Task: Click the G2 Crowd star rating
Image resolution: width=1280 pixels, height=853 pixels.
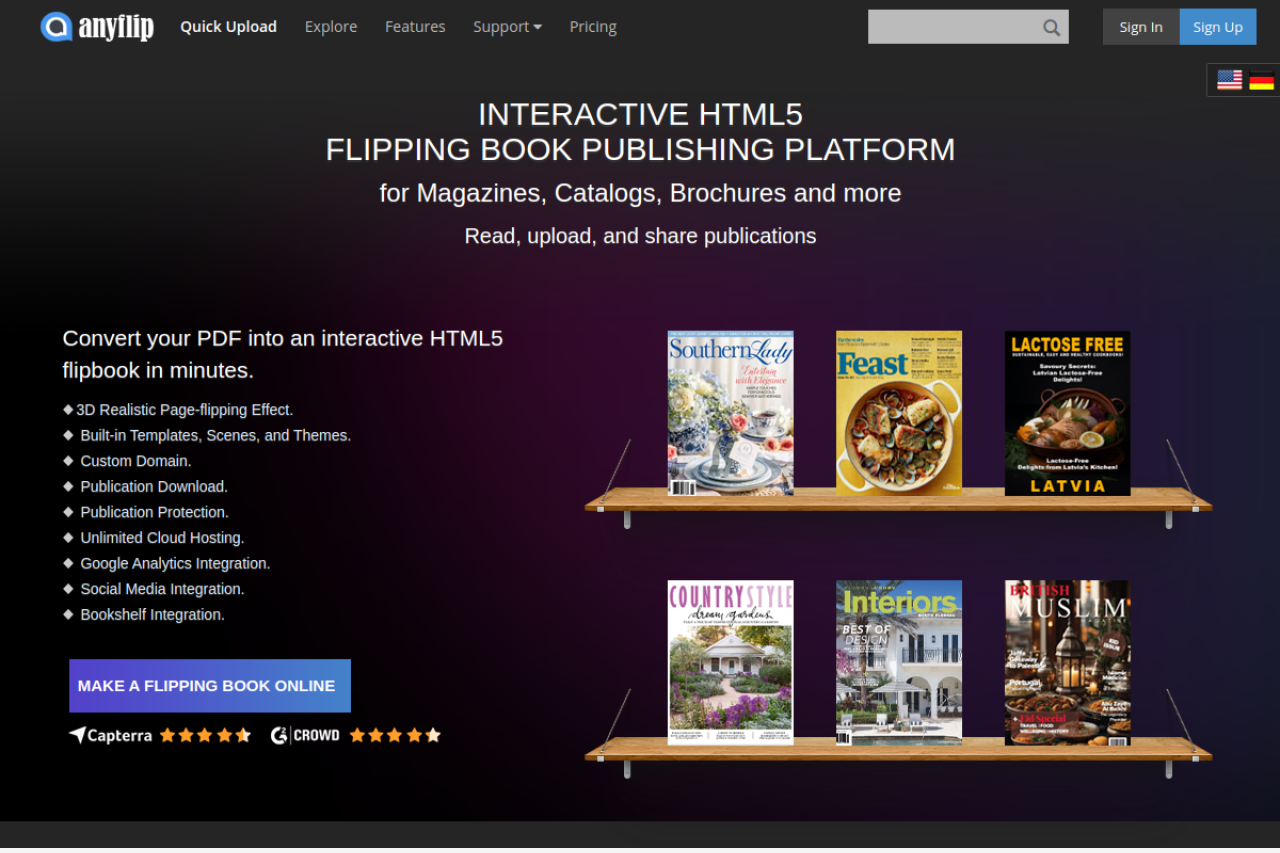Action: (x=395, y=735)
